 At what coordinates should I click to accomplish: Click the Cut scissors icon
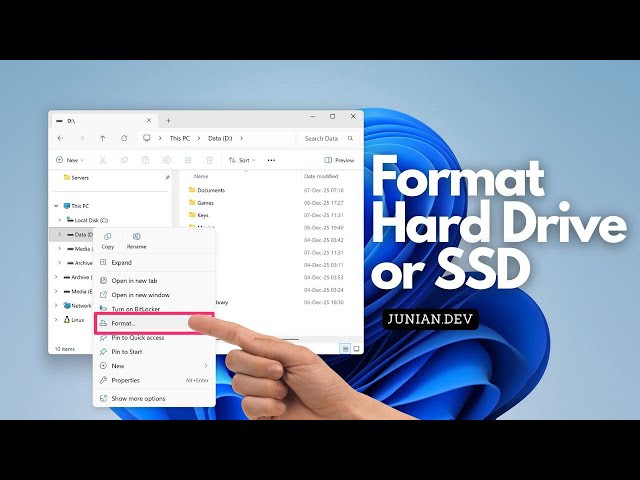tap(103, 160)
